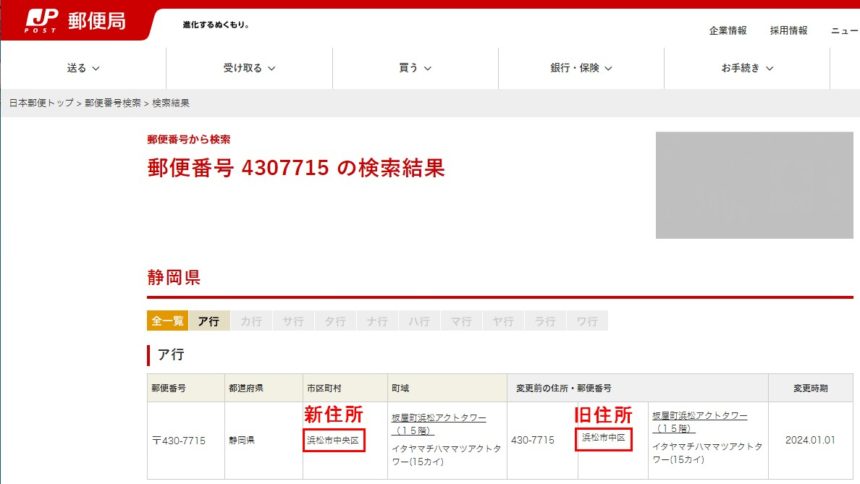Go to 郵便番号検索 breadcrumb link

click(x=113, y=103)
